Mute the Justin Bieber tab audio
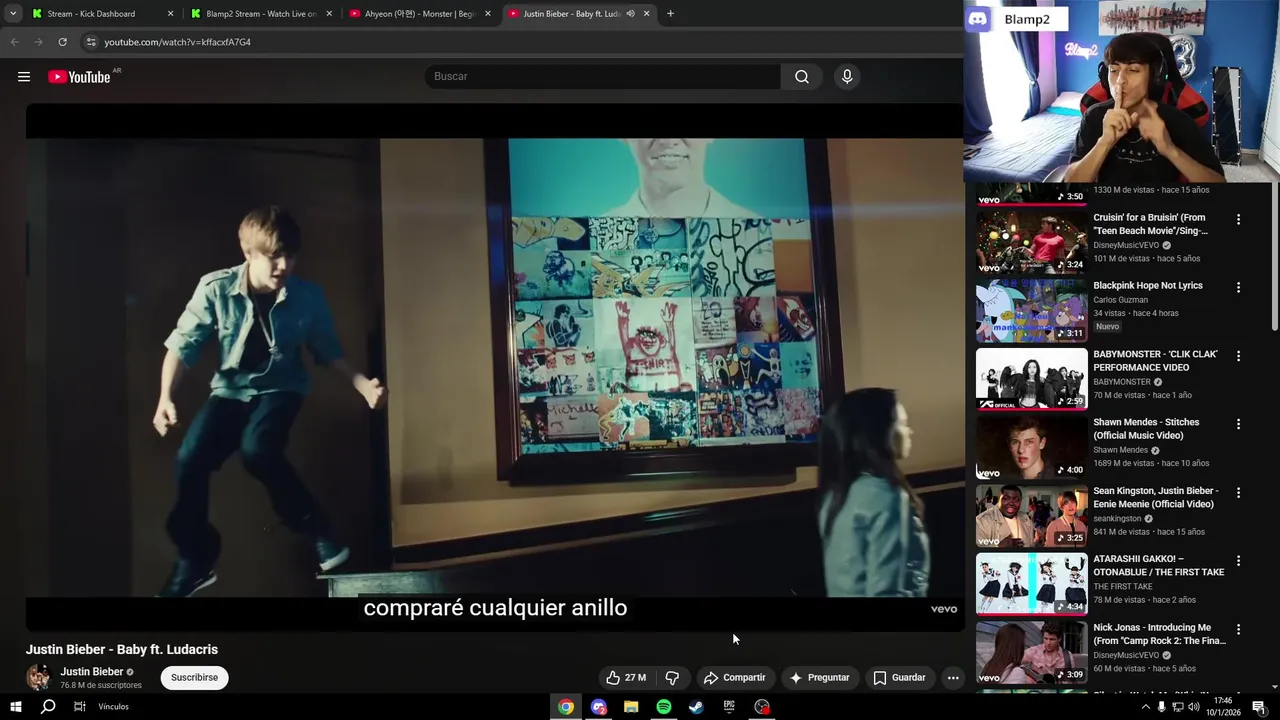The width and height of the screenshot is (1280, 720). (x=630, y=14)
